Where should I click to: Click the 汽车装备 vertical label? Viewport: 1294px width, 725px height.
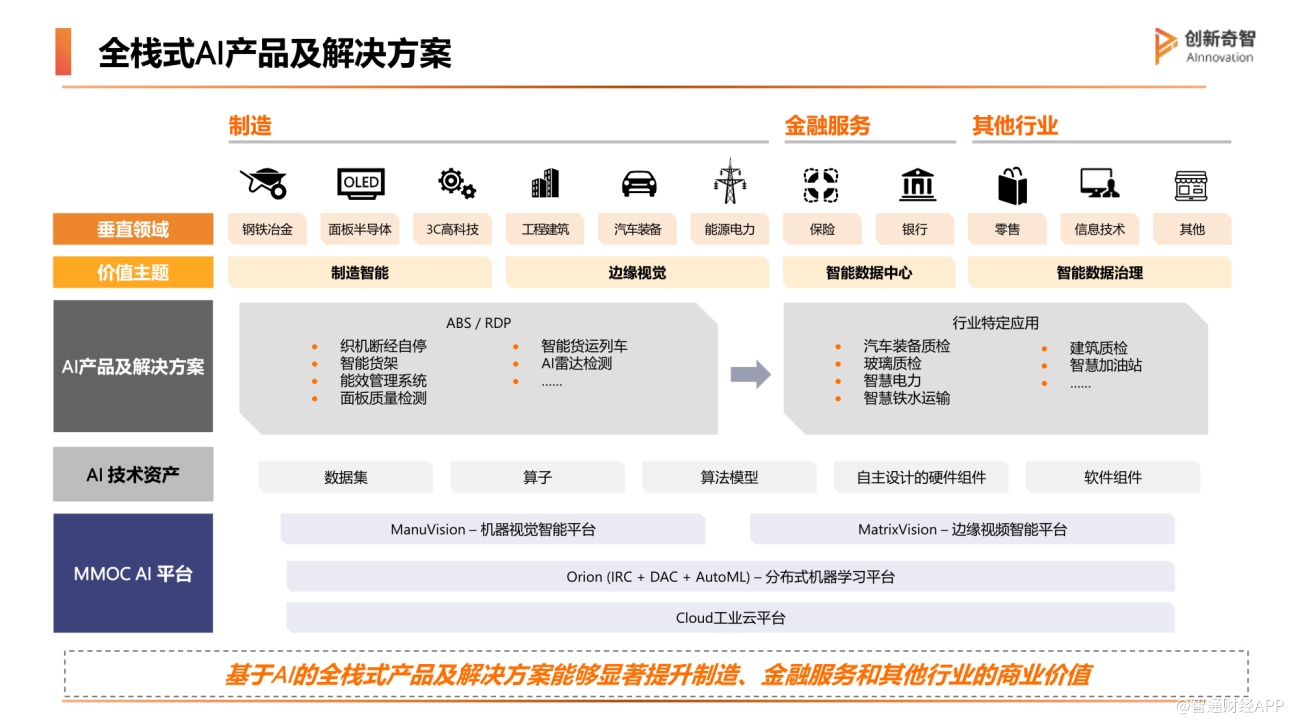[x=637, y=229]
